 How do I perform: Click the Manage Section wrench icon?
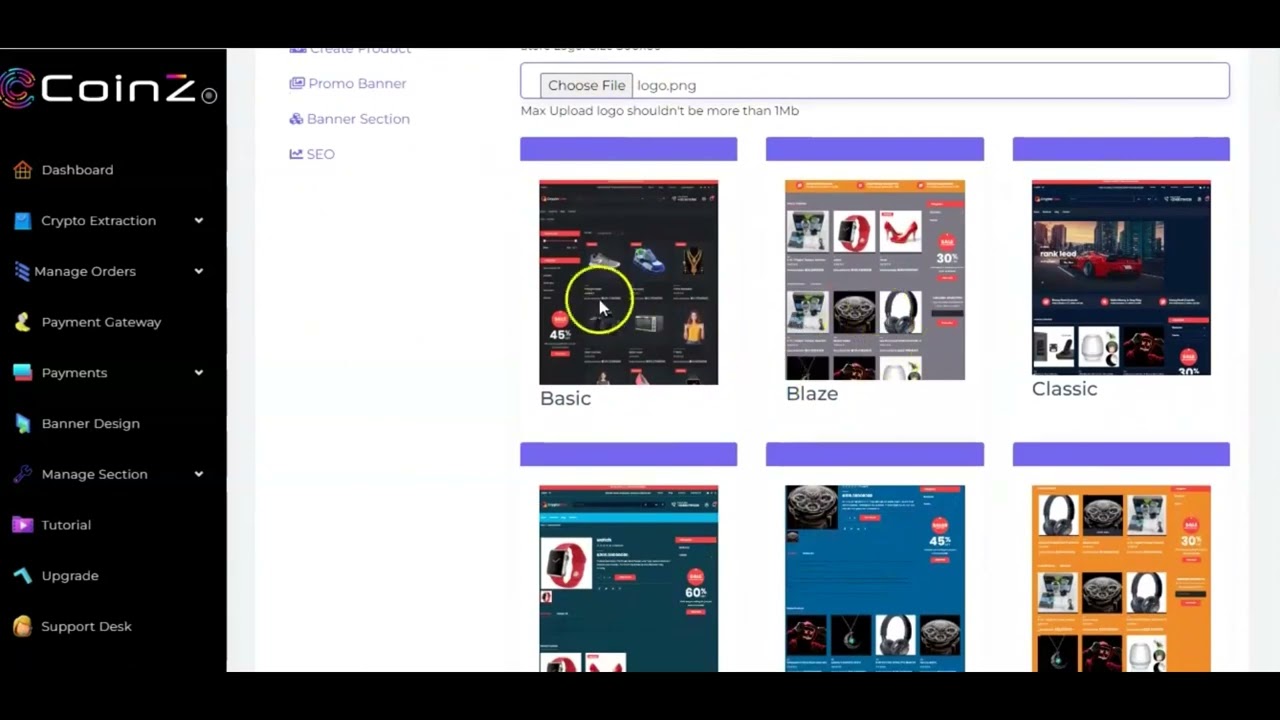[x=22, y=474]
